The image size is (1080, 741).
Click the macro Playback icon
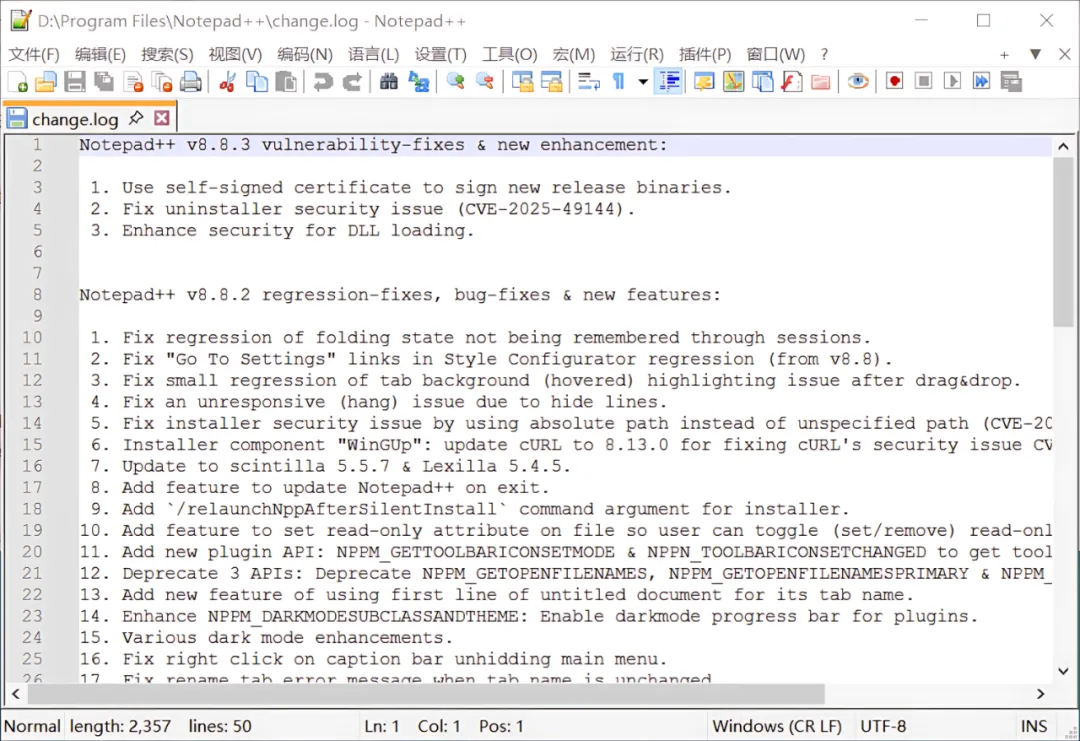click(x=953, y=82)
